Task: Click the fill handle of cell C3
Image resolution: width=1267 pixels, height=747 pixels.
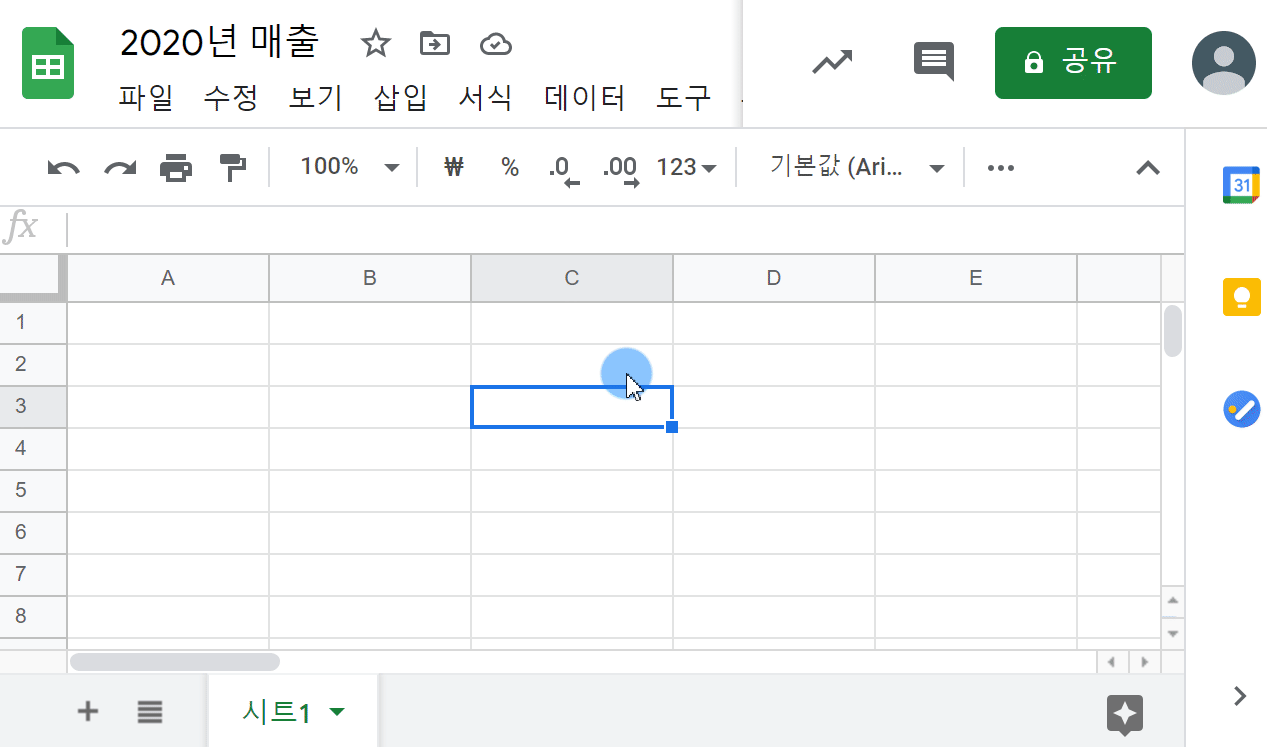Action: (x=672, y=427)
